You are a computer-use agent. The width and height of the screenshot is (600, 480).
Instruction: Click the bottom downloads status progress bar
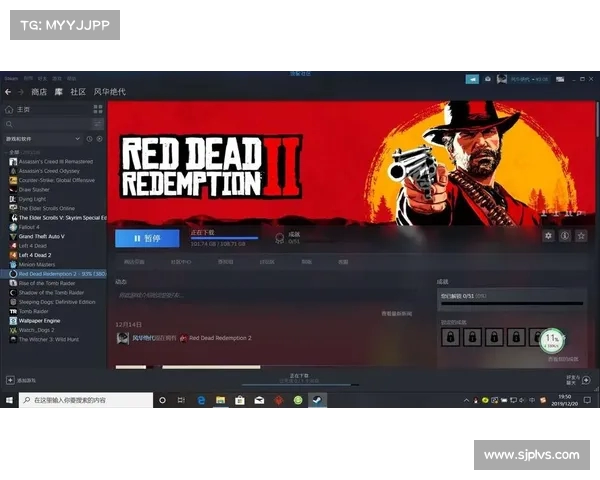coord(300,385)
